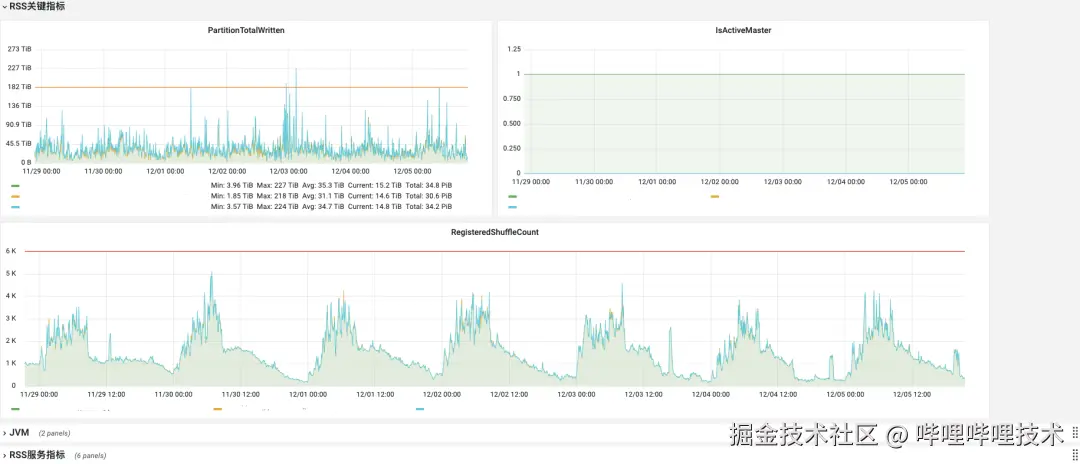Click legend value "Min: 3.96 TiB"
Viewport: 1080px width, 464px height.
[x=232, y=186]
